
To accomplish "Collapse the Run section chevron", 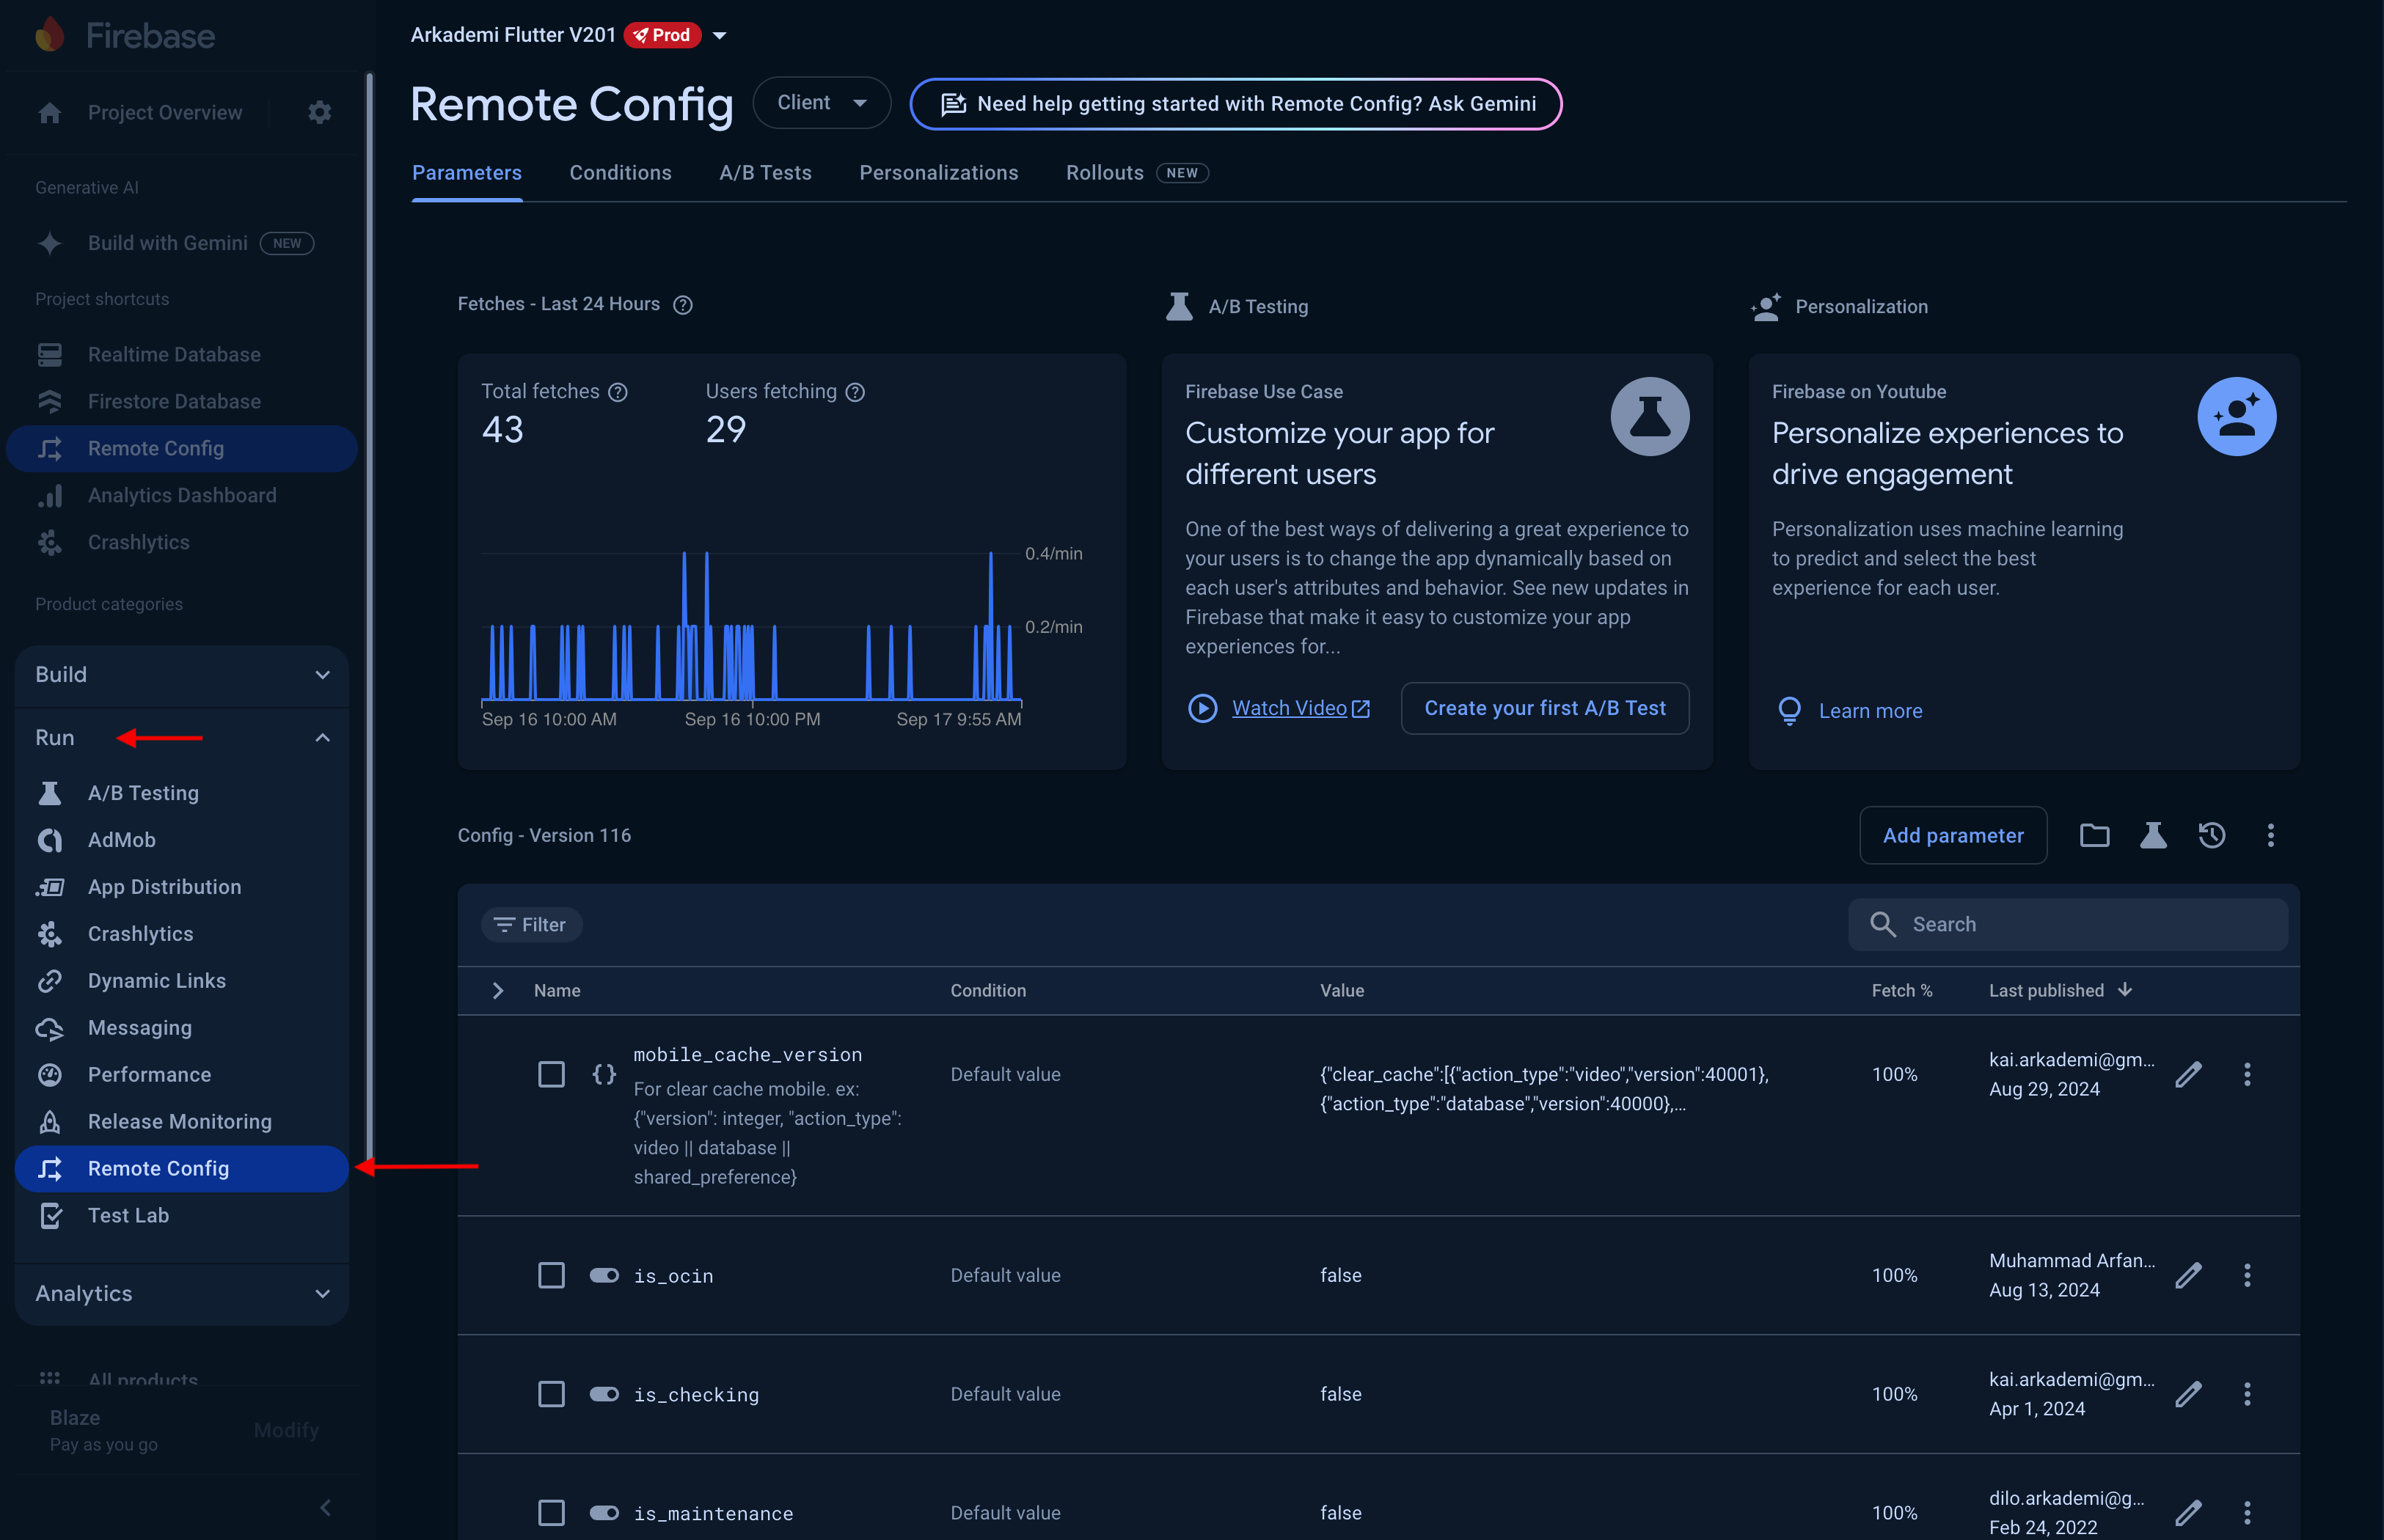I will coord(322,737).
